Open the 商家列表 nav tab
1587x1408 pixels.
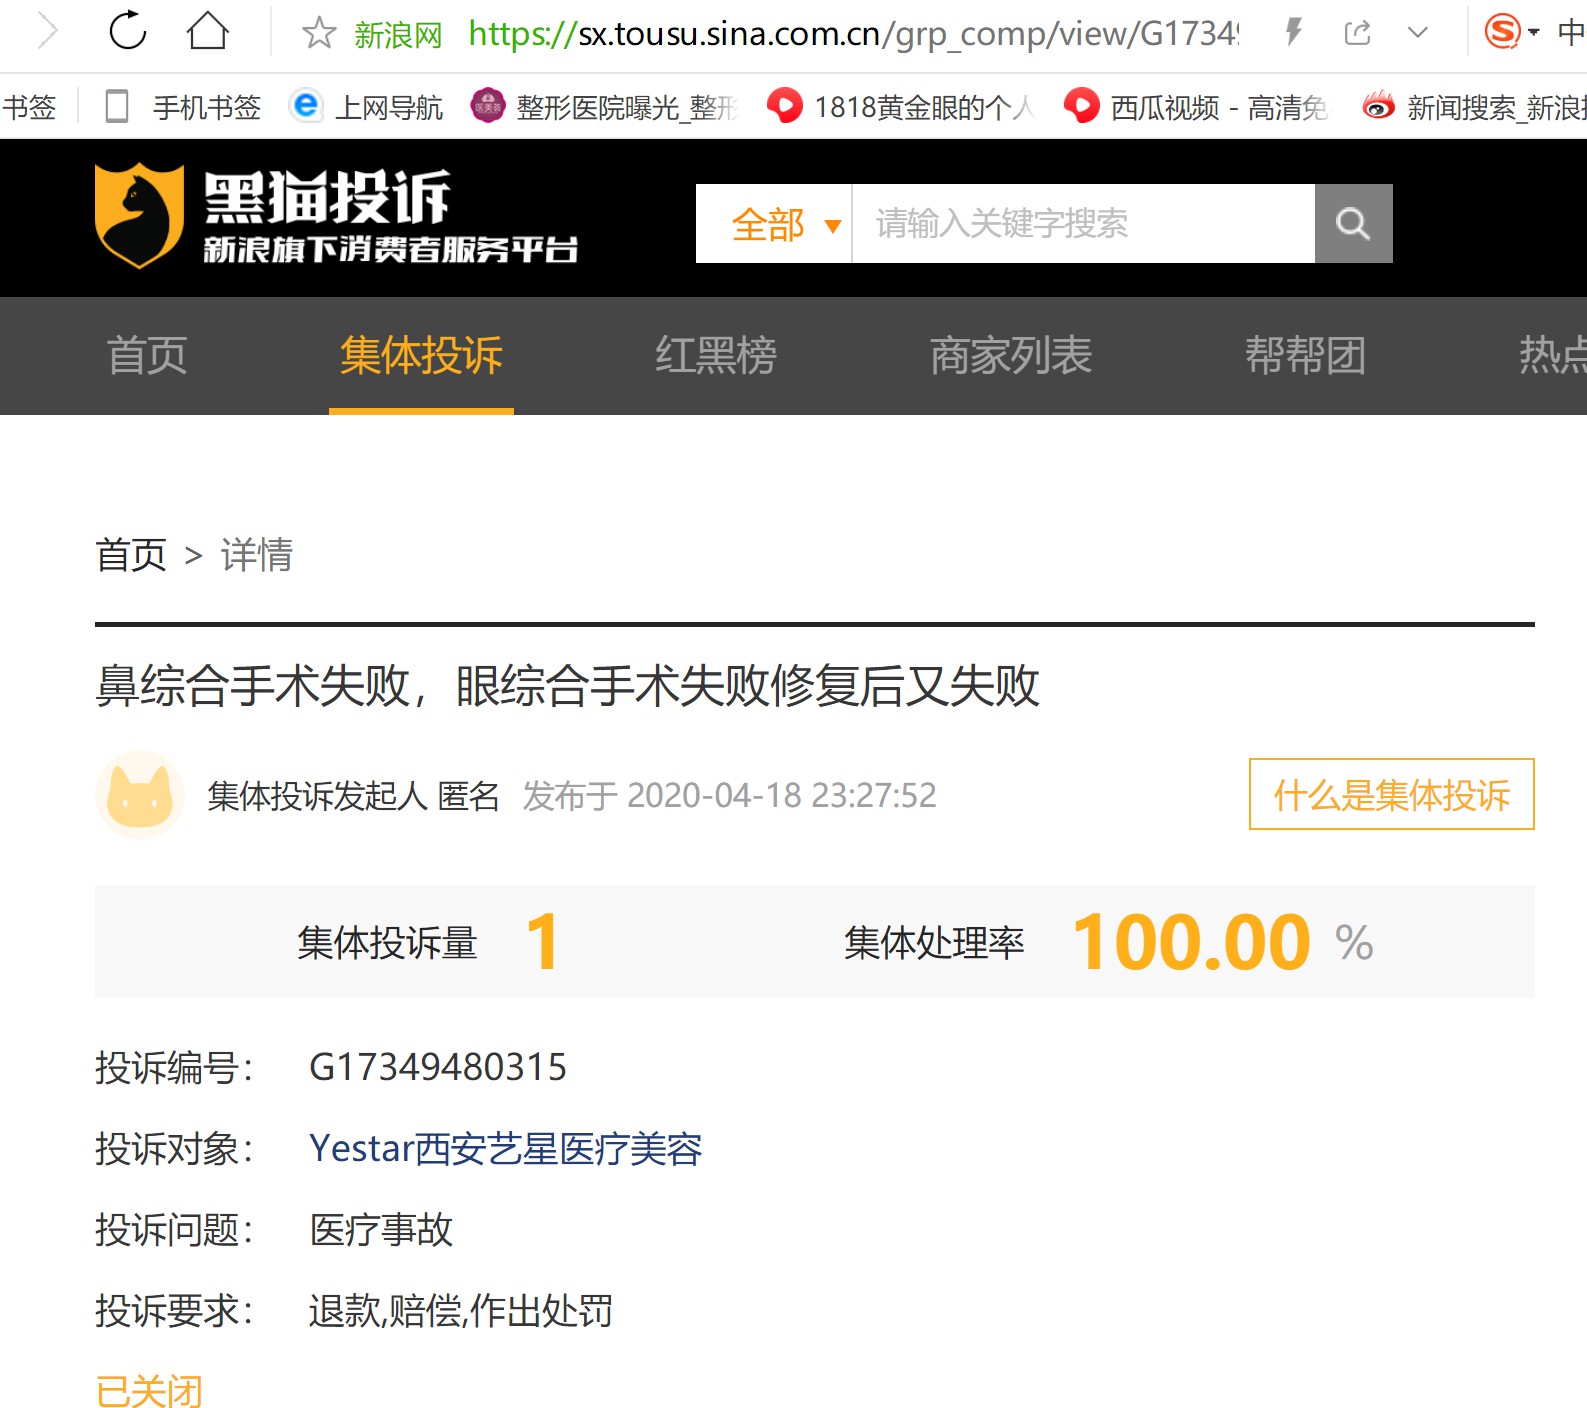1011,355
